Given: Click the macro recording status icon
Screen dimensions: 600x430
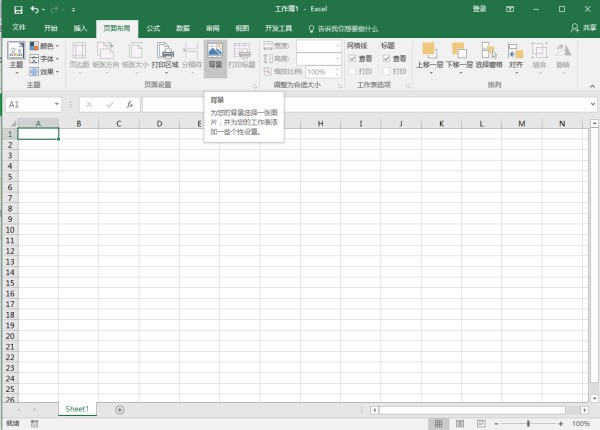Looking at the screenshot, I should coord(34,423).
